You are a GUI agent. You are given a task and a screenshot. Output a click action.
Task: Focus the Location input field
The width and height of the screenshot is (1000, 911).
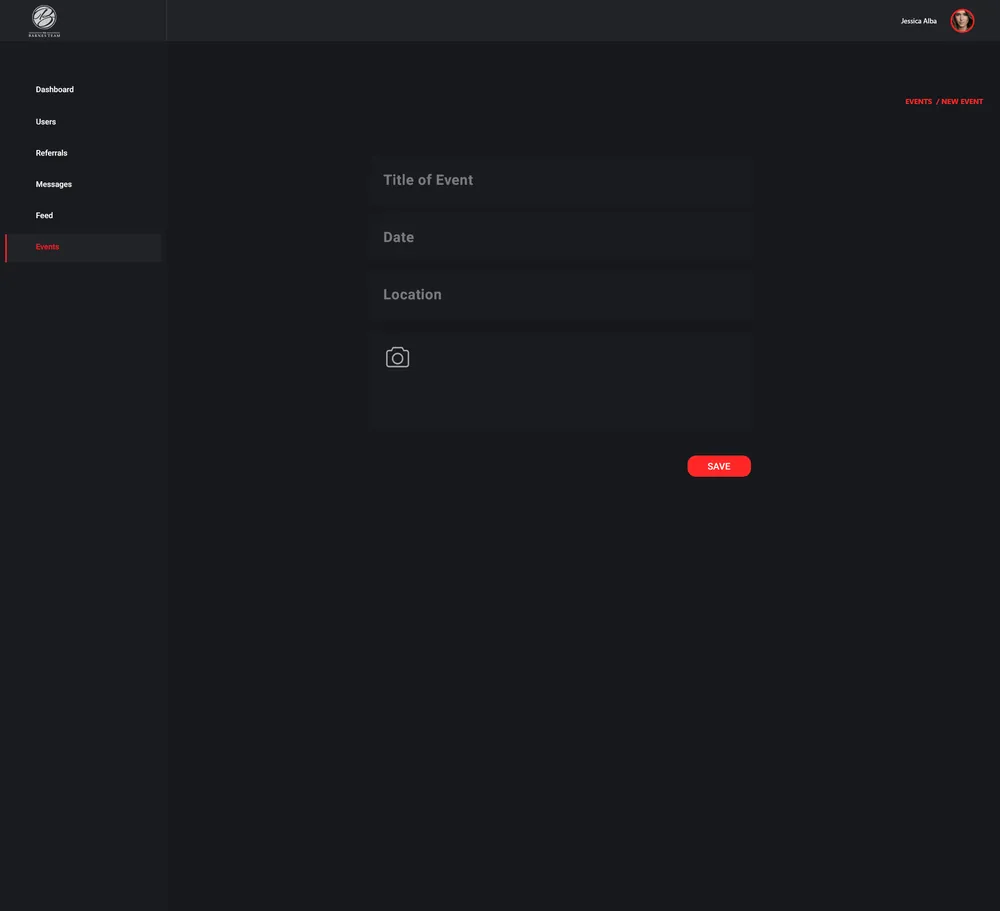[x=561, y=295]
